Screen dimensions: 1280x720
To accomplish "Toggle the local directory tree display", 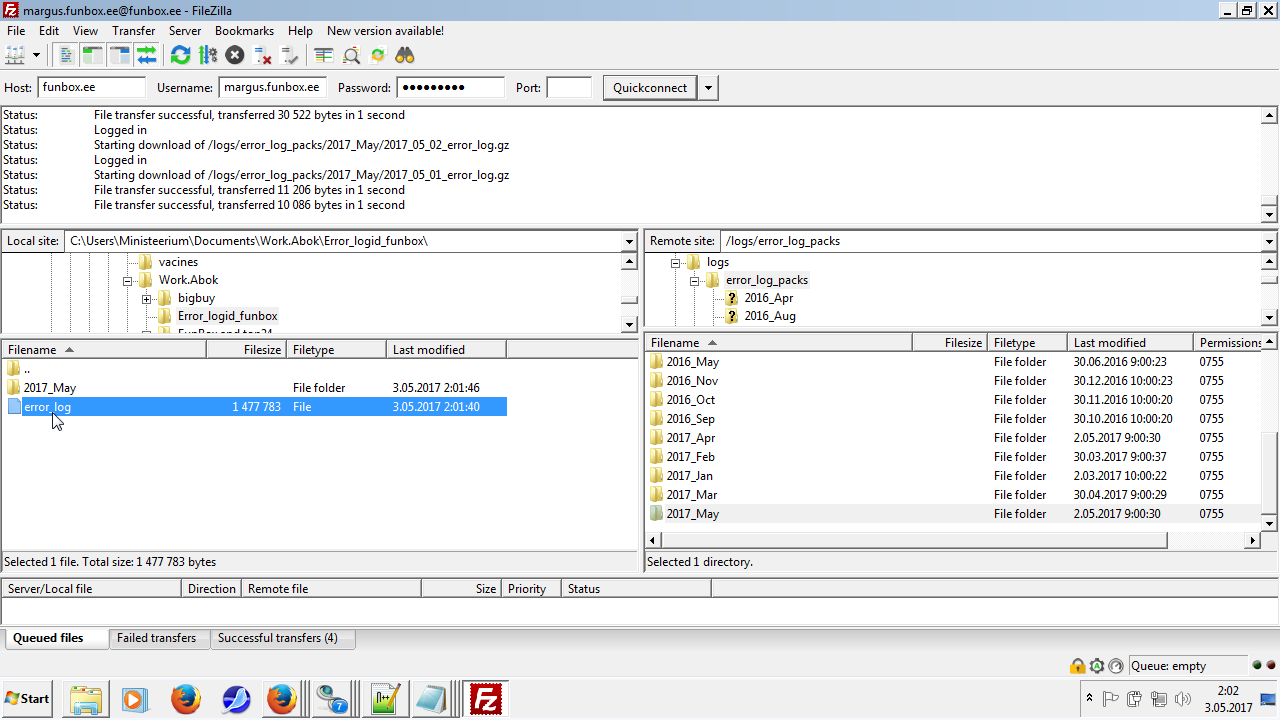I will [x=93, y=55].
